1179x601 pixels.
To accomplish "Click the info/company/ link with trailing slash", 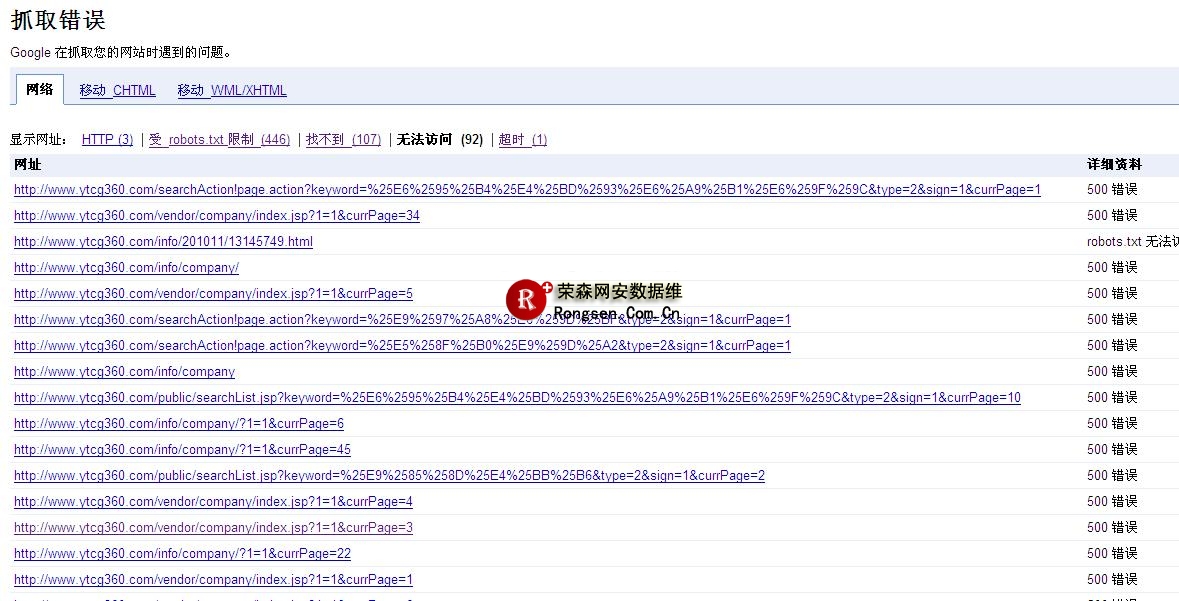I will [x=126, y=267].
